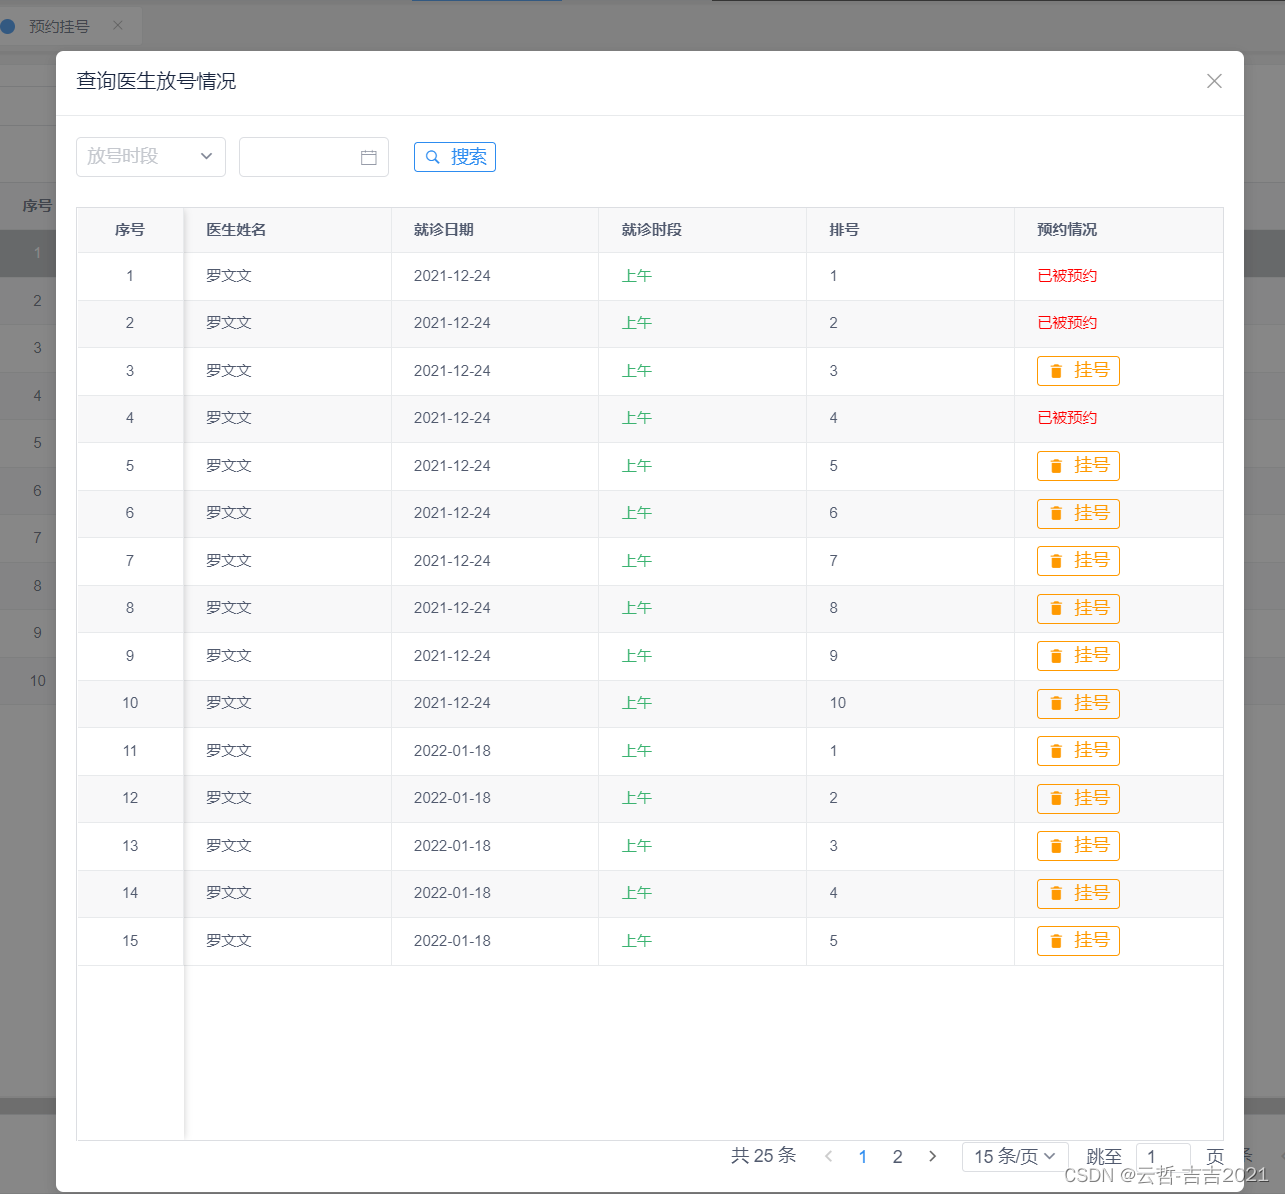Viewport: 1285px width, 1194px height.
Task: Click 罗文文 name in row 15
Action: click(x=229, y=941)
